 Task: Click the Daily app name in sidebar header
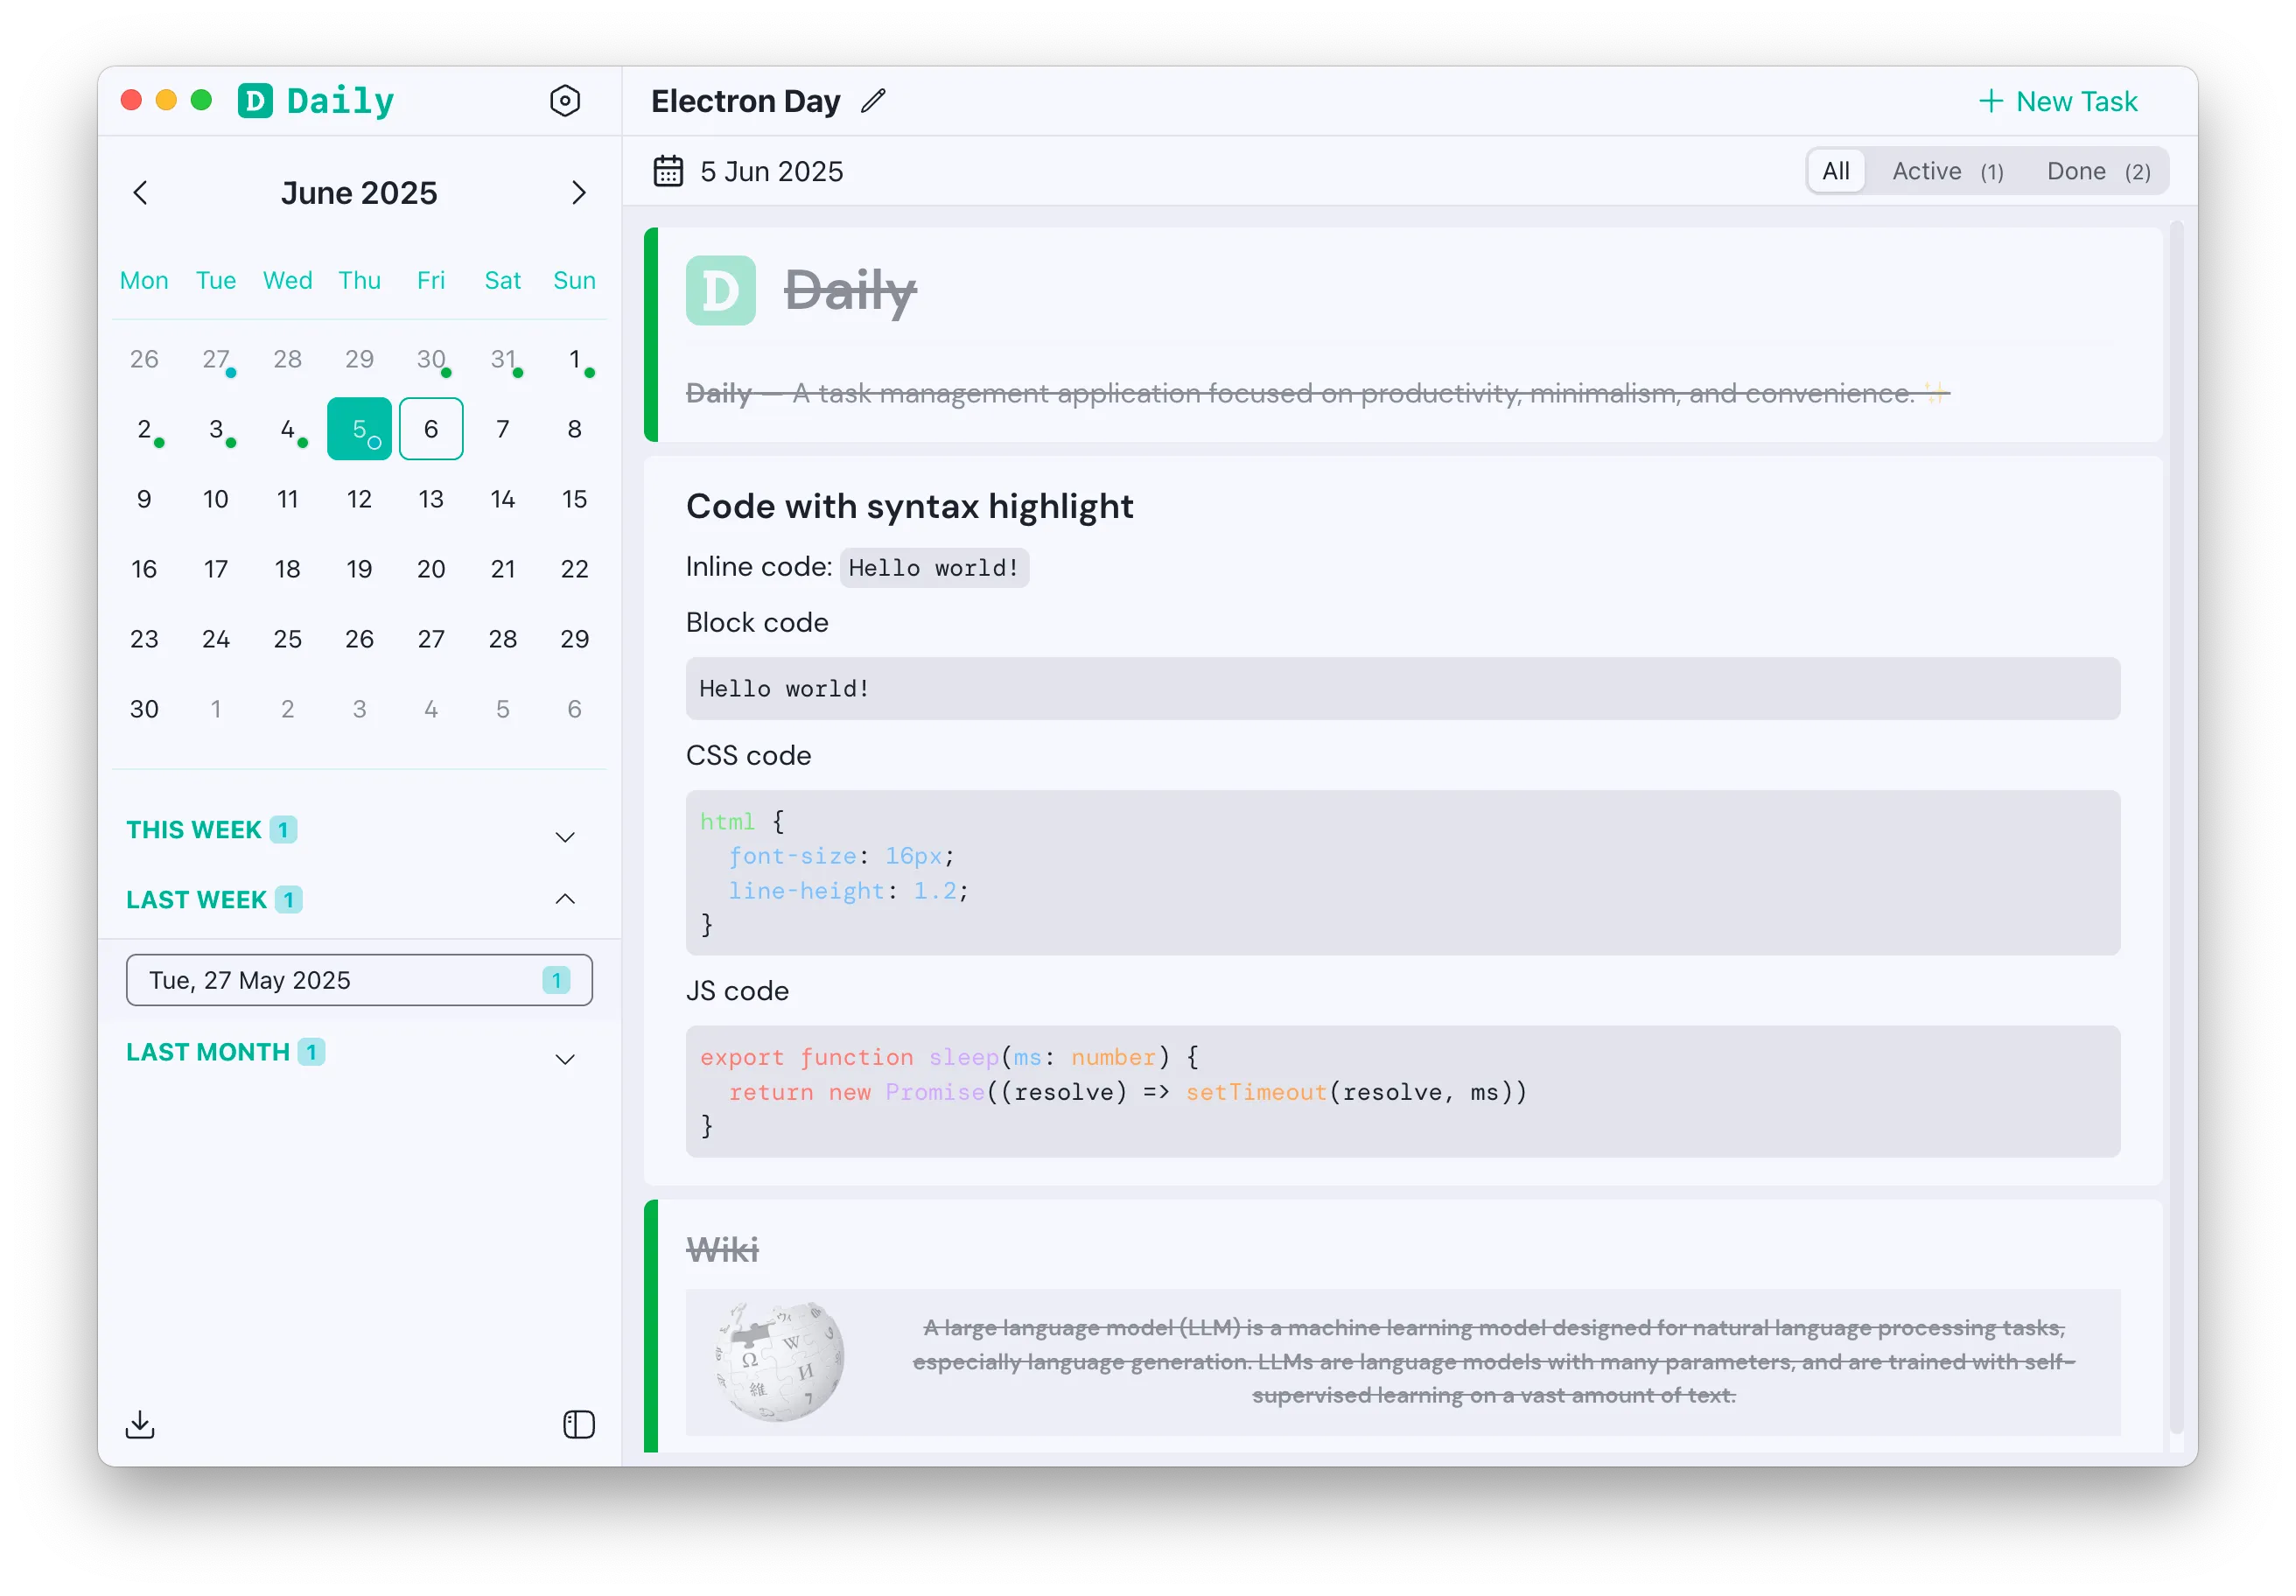click(x=340, y=101)
